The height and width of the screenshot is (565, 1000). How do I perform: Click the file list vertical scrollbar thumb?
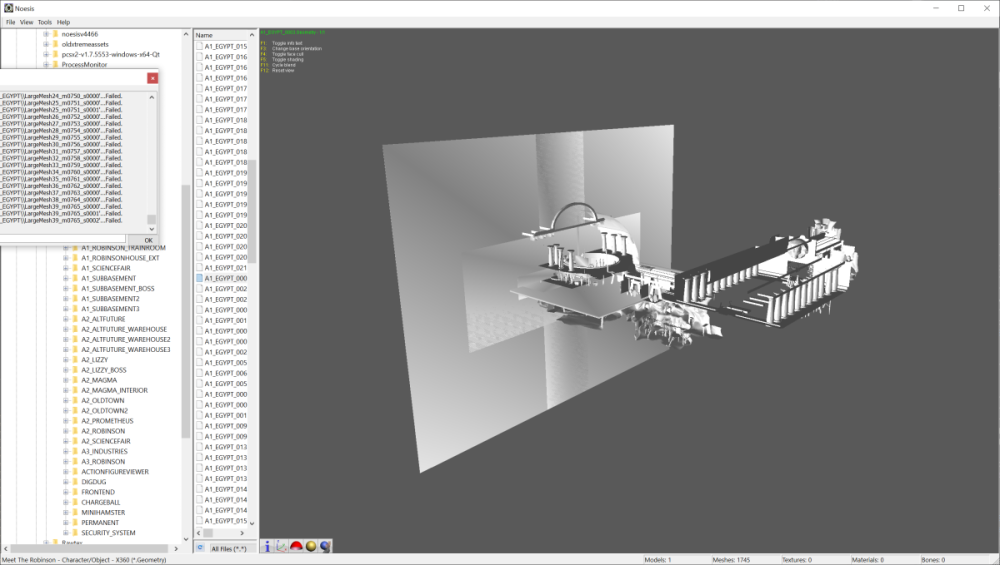click(x=252, y=211)
